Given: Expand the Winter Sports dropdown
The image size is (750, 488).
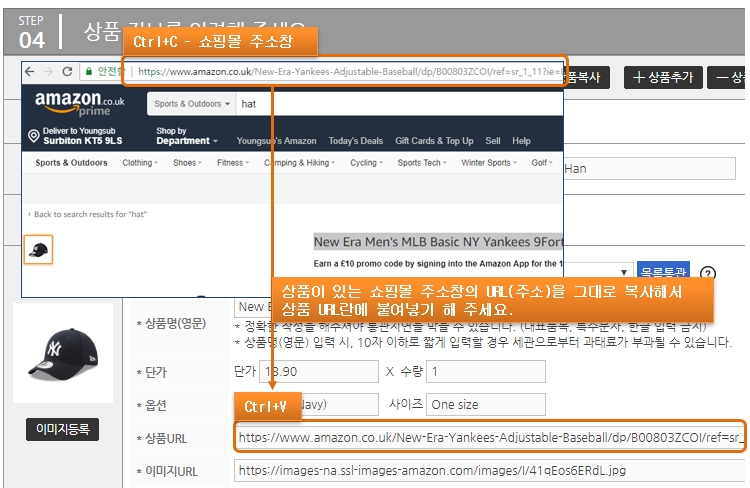Looking at the screenshot, I should coord(489,163).
